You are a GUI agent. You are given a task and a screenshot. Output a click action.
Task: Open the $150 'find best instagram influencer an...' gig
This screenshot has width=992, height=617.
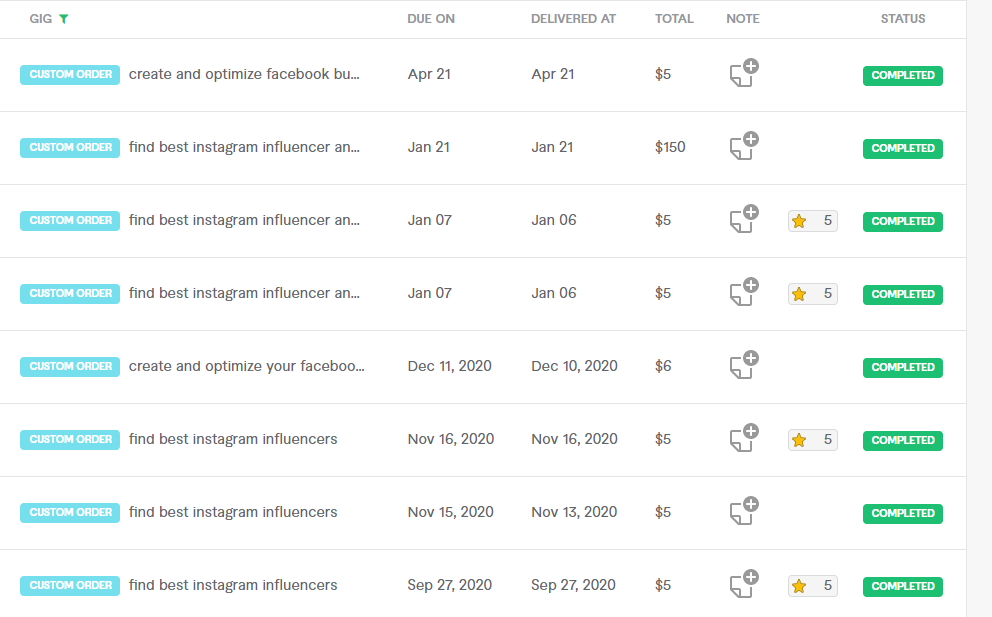coord(244,147)
